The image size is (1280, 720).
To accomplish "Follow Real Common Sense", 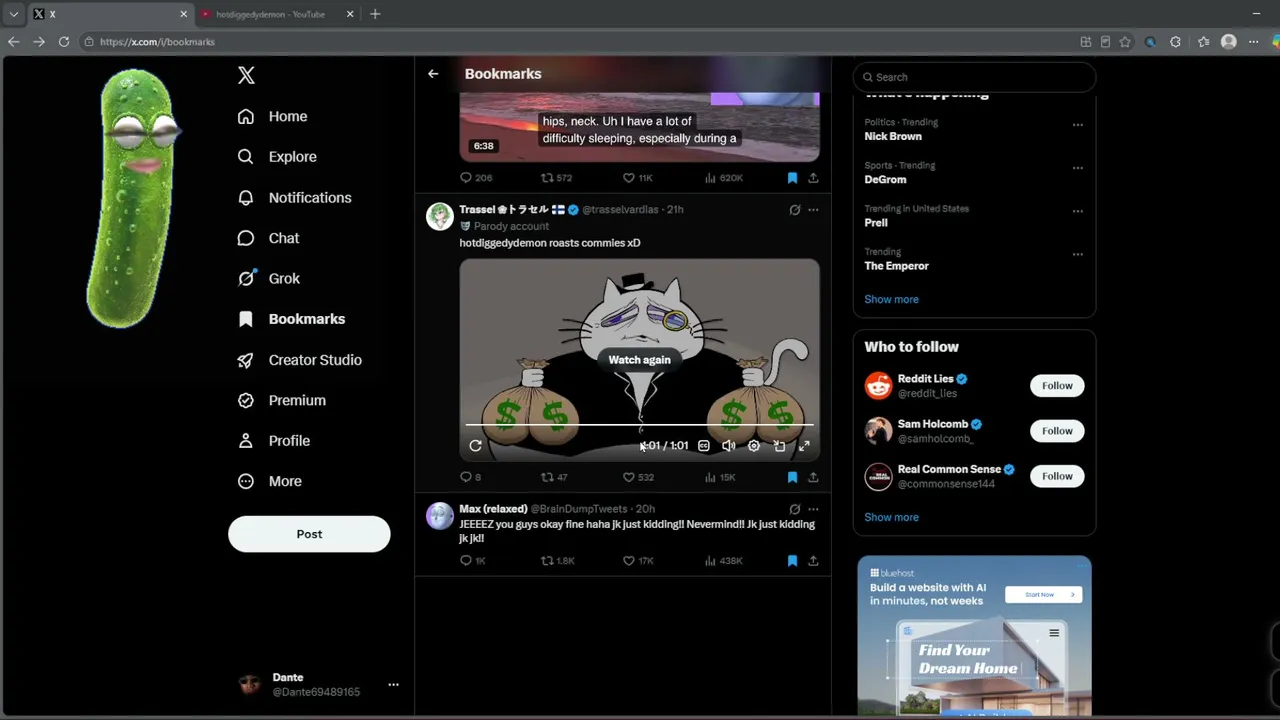I will (1057, 476).
